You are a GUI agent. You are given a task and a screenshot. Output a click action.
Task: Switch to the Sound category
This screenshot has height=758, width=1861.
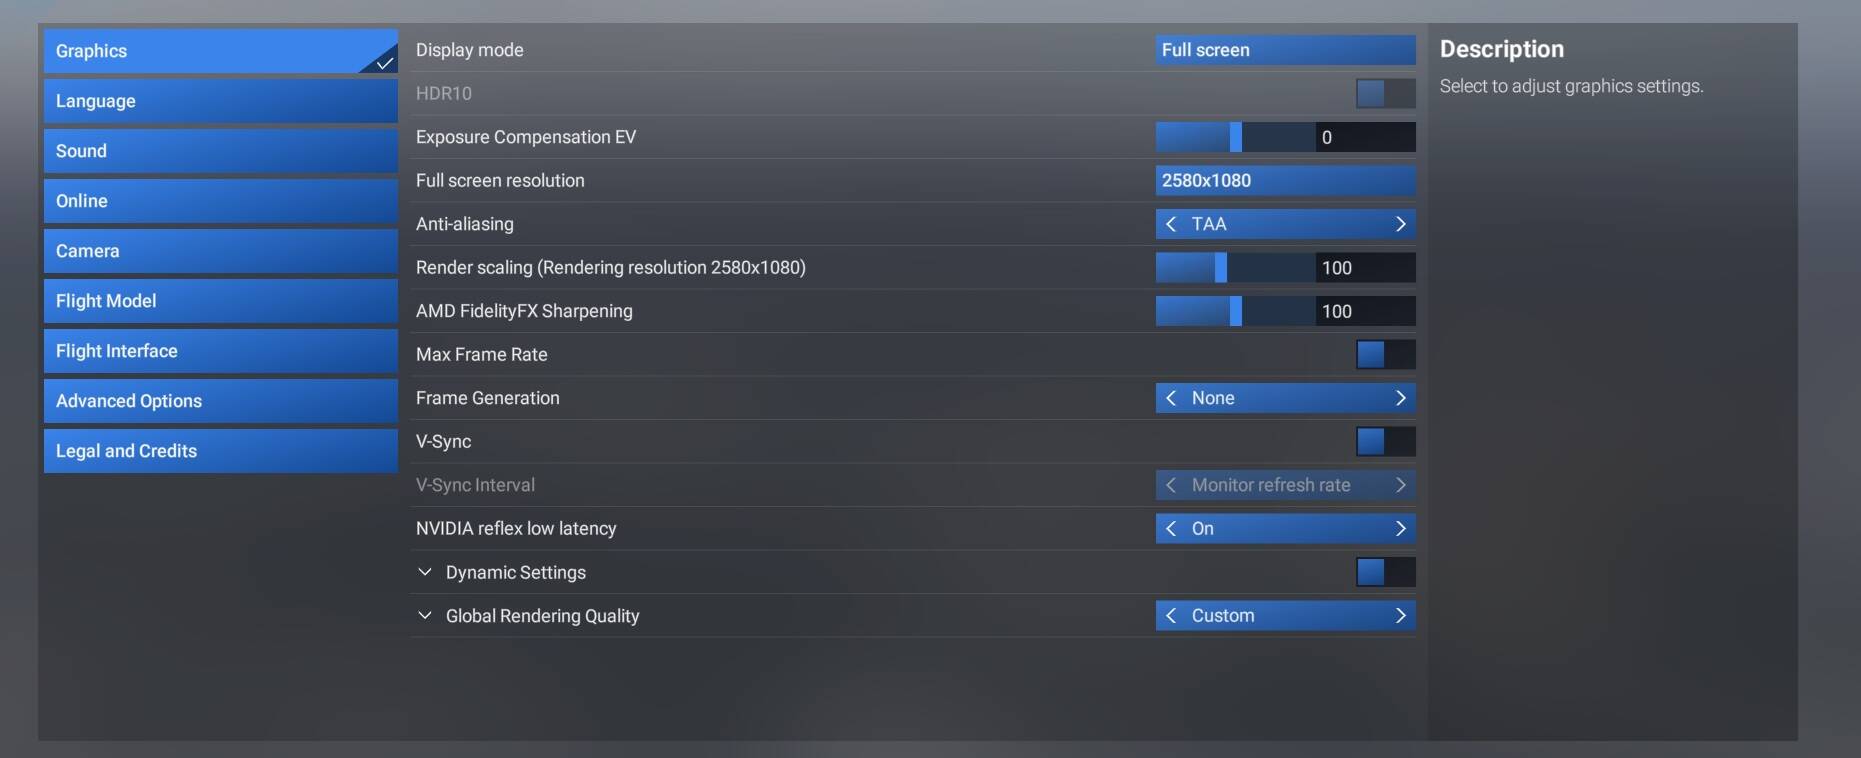point(220,151)
